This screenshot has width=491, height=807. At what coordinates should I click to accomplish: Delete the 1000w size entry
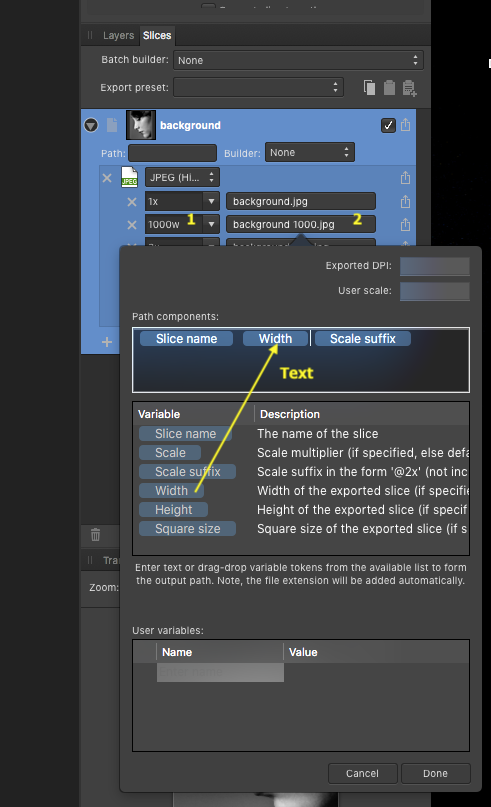pos(132,225)
